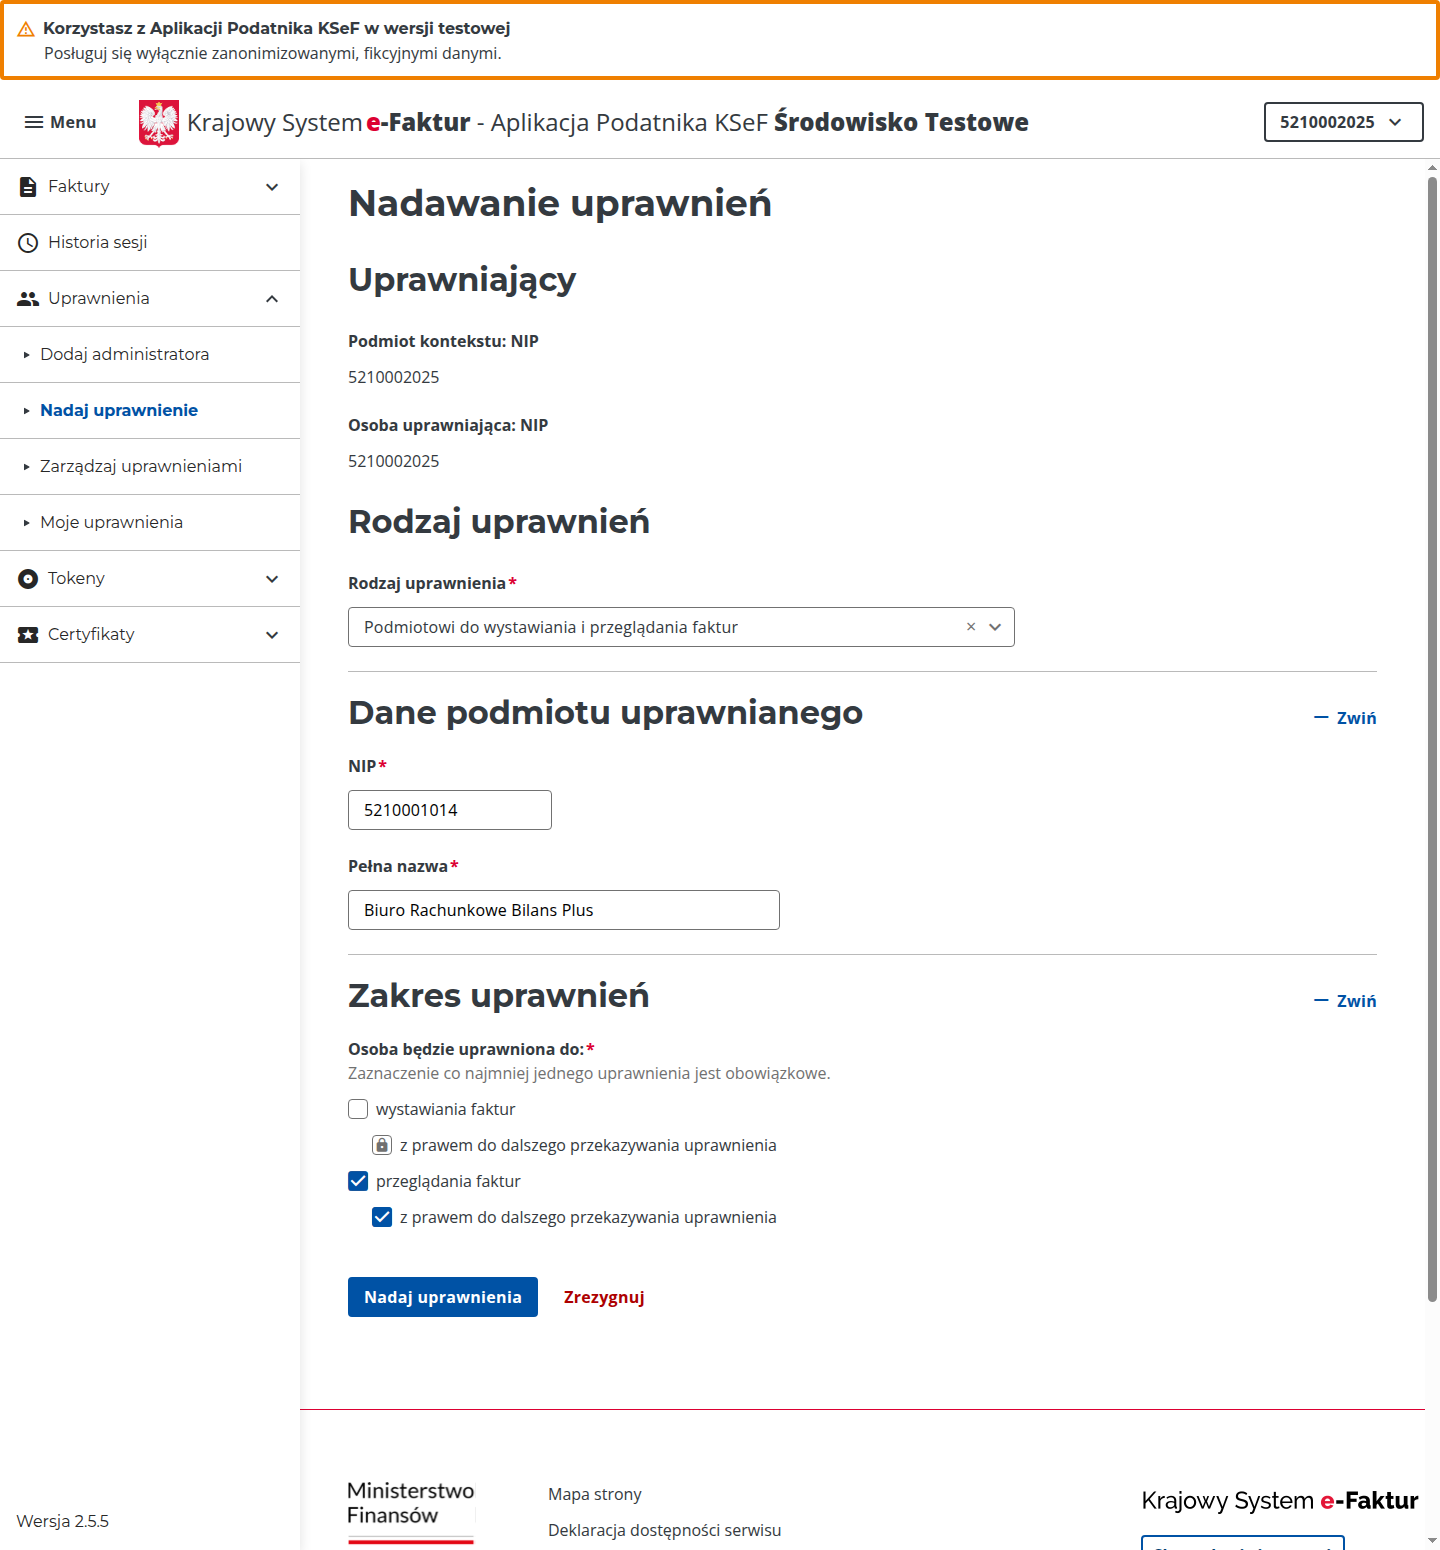This screenshot has width=1440, height=1550.
Task: Click the Krajowy System e-Faktur footer logo
Action: tap(1280, 1500)
